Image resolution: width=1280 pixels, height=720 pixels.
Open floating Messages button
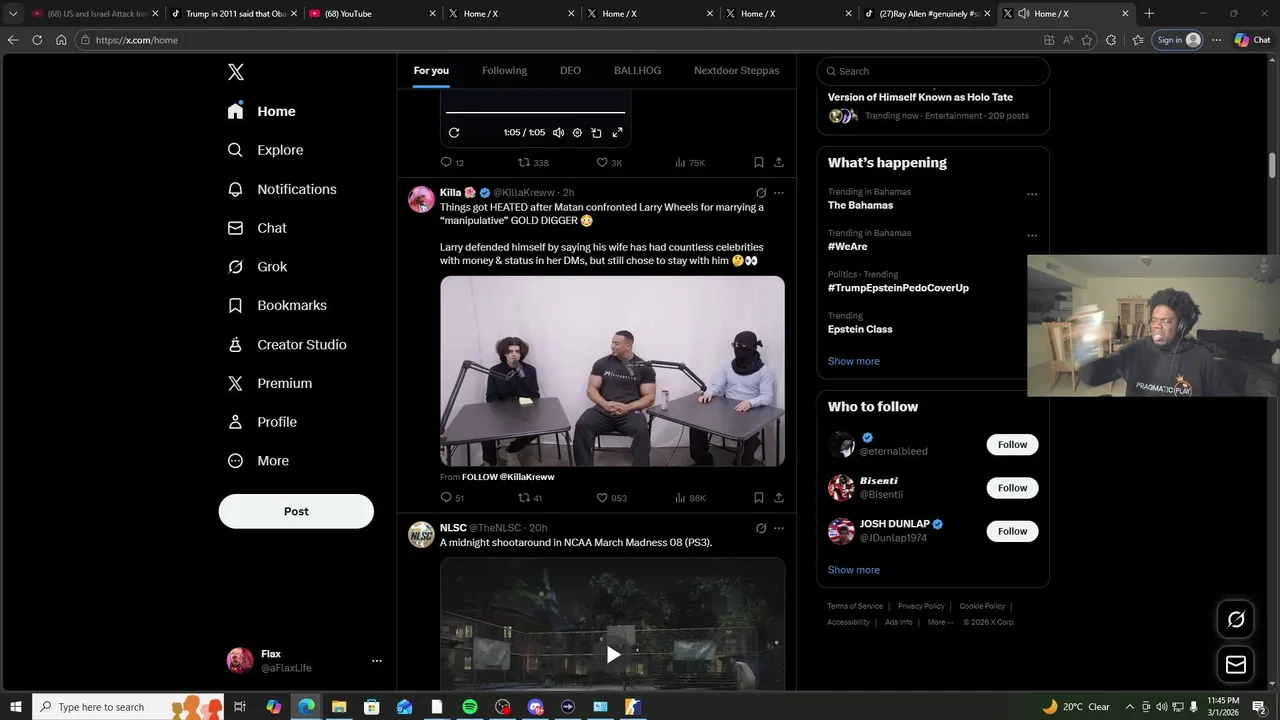click(x=1236, y=664)
